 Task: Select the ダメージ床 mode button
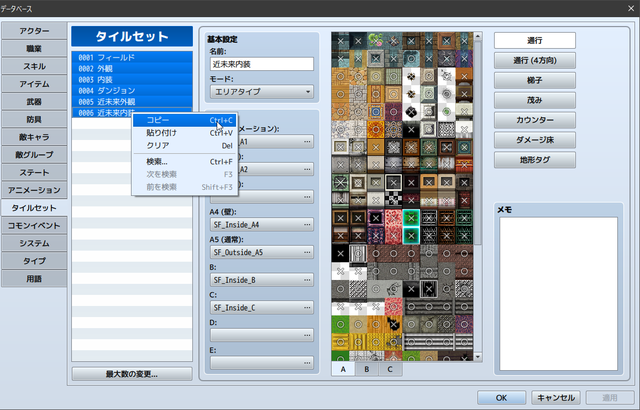(535, 140)
